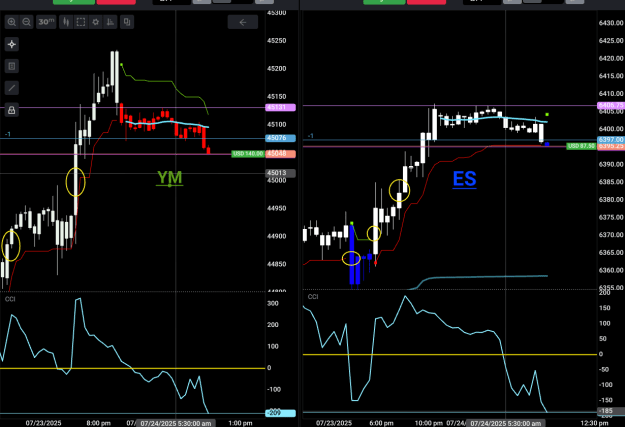Click the green USD 87.50 position tag
This screenshot has height=427, width=625.
click(x=581, y=146)
